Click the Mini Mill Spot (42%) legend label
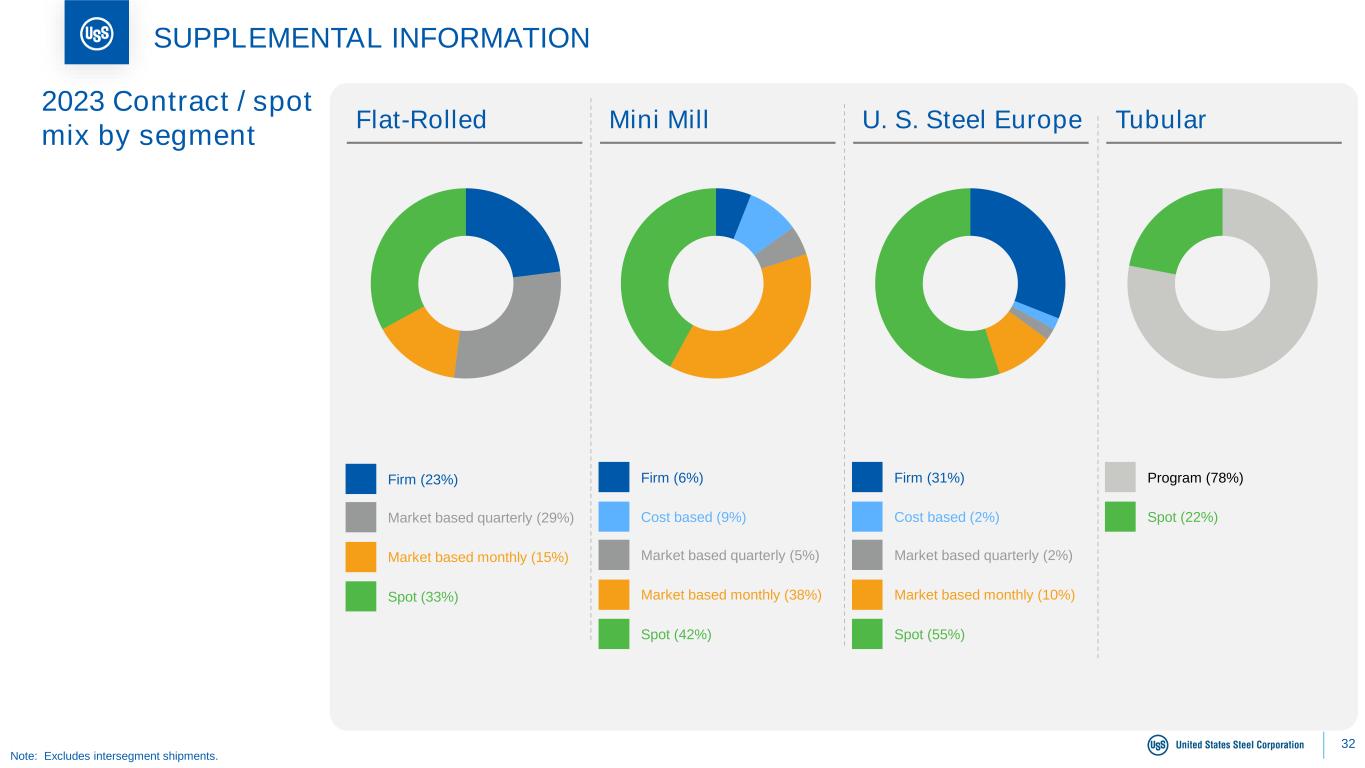Viewport: 1365px width, 768px height. pos(676,634)
